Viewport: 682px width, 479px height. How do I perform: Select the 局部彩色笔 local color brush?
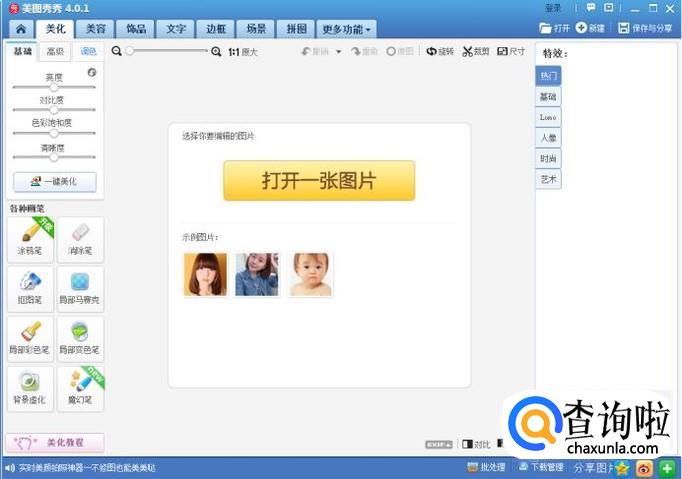tap(30, 339)
